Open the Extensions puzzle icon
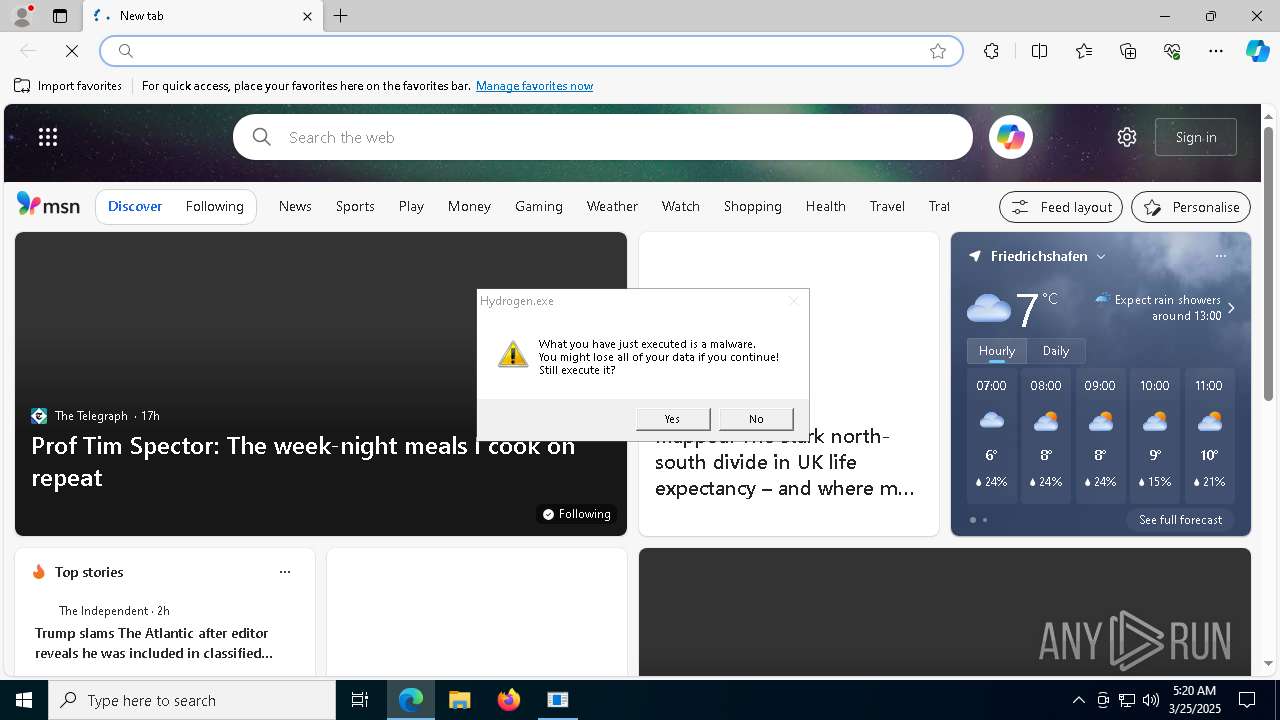This screenshot has width=1280, height=720. (991, 51)
